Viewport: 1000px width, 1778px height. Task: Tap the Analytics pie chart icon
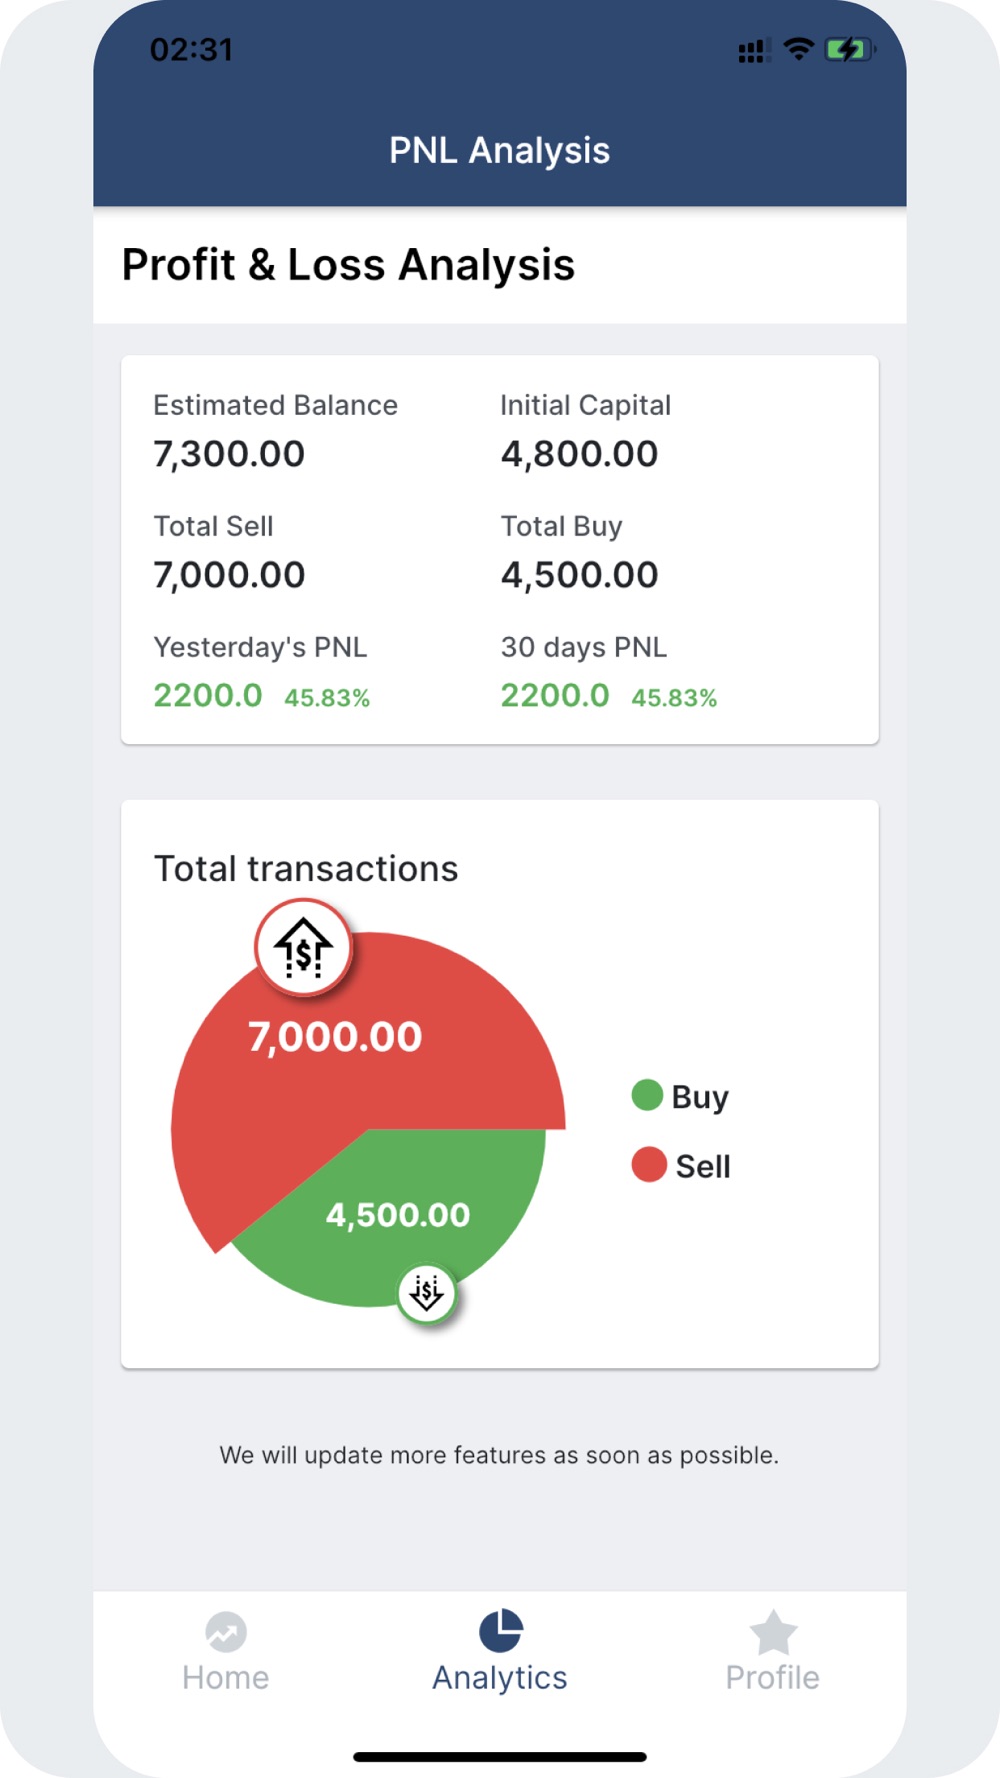(500, 1631)
